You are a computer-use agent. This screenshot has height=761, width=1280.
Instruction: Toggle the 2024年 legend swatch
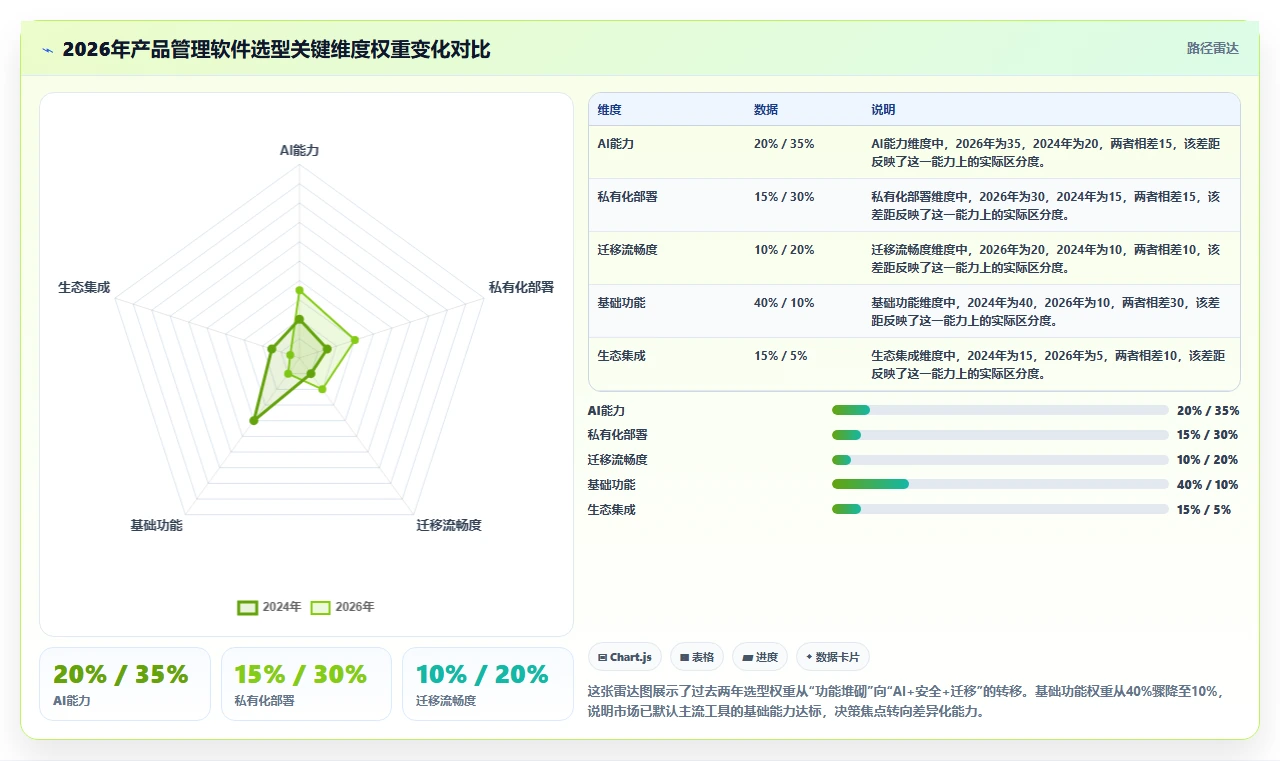click(x=247, y=607)
